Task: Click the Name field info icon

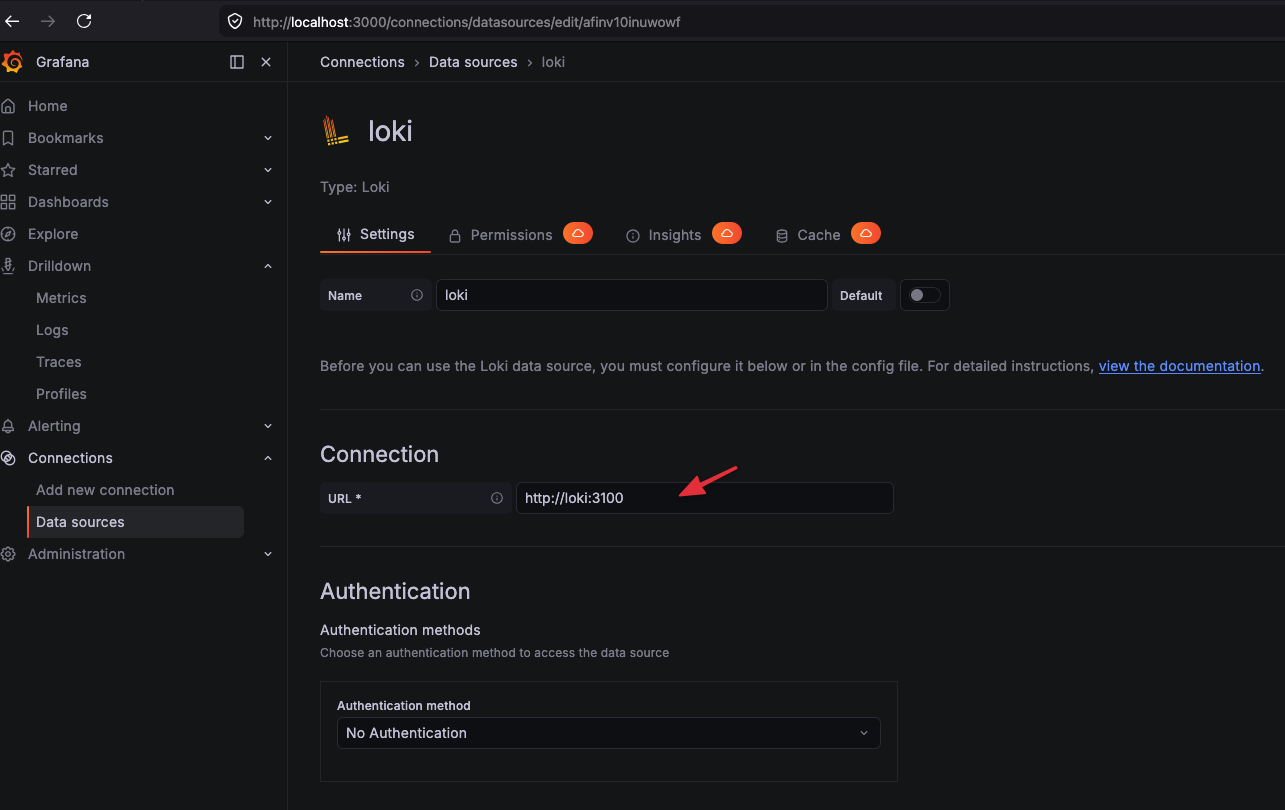Action: [417, 295]
